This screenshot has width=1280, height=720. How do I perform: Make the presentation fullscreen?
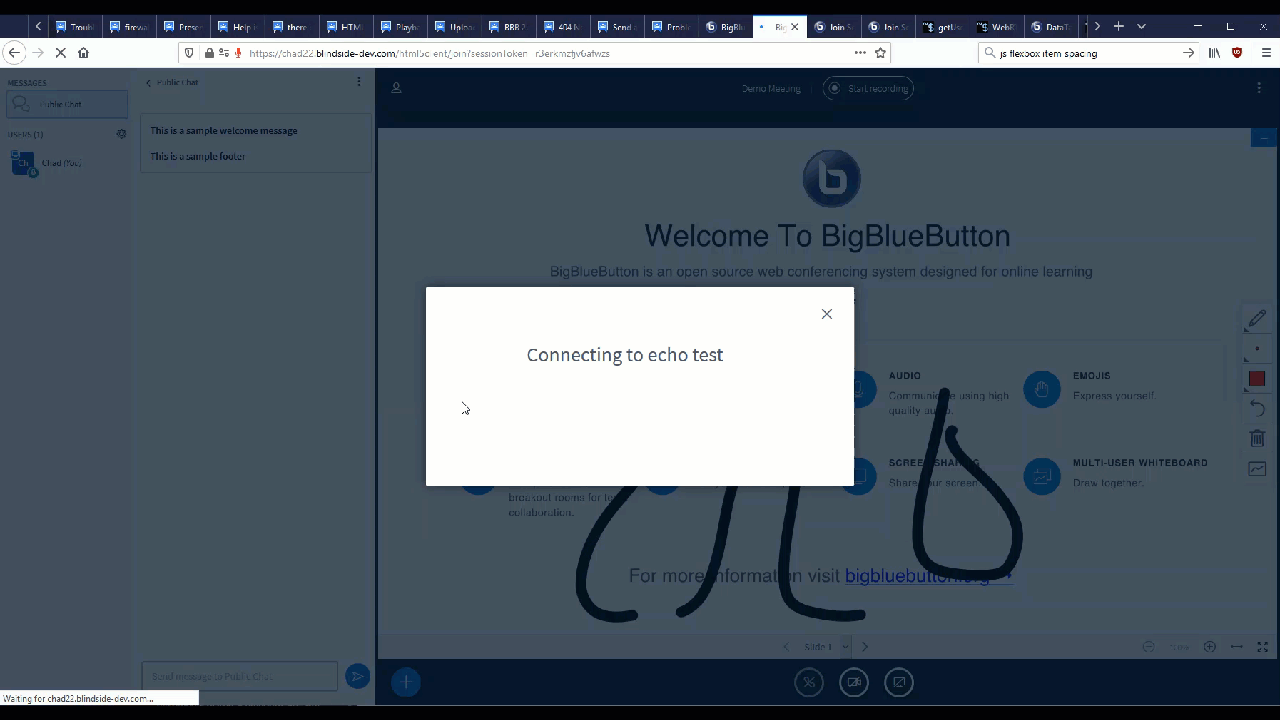[x=1262, y=647]
